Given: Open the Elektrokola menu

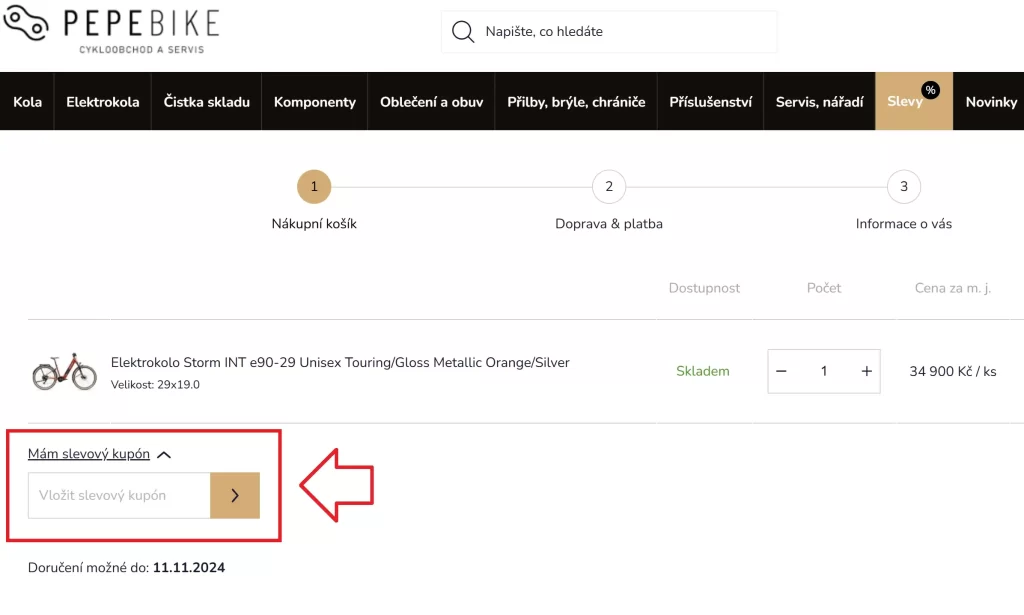Looking at the screenshot, I should (x=103, y=102).
